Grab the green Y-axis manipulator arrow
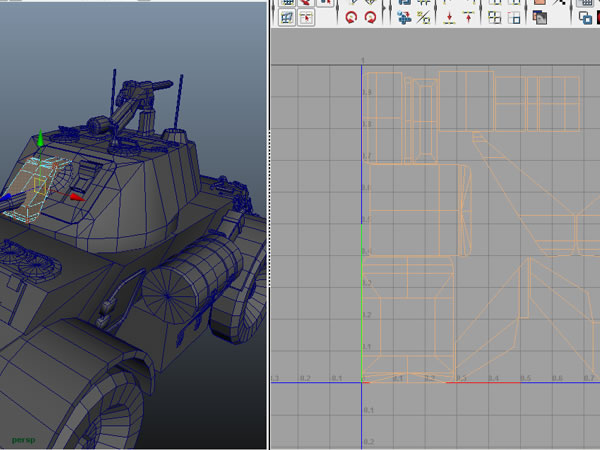 [40, 139]
